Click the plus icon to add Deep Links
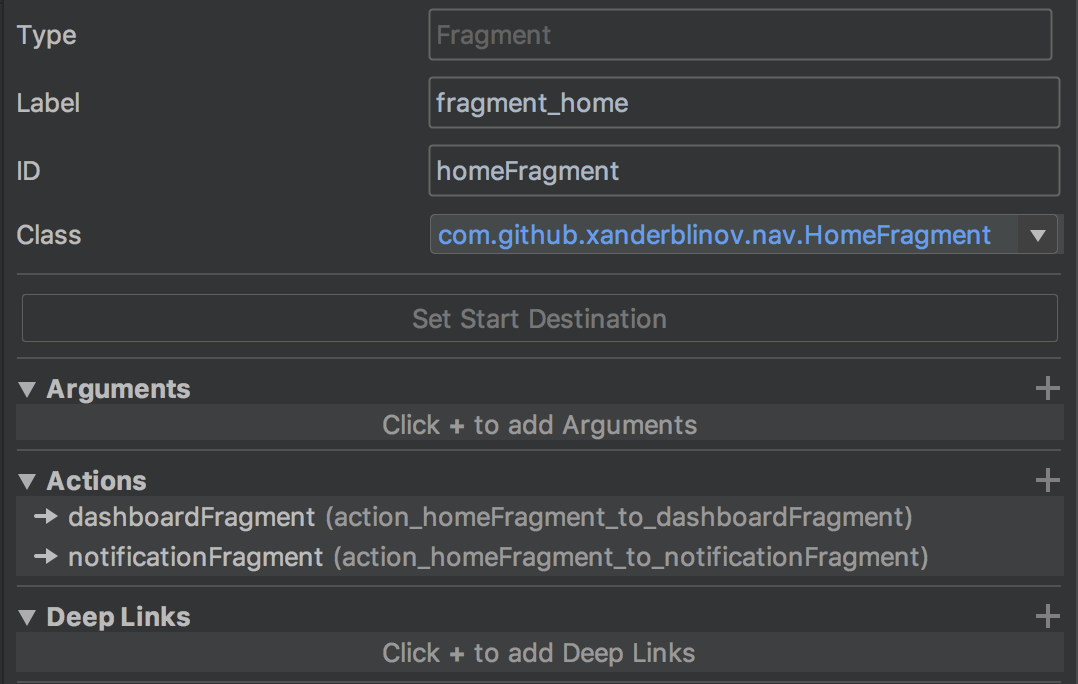Image resolution: width=1078 pixels, height=684 pixels. tap(1047, 617)
